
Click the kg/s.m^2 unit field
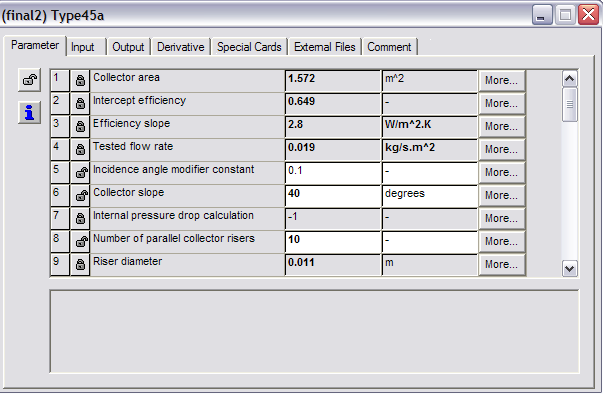[430, 150]
